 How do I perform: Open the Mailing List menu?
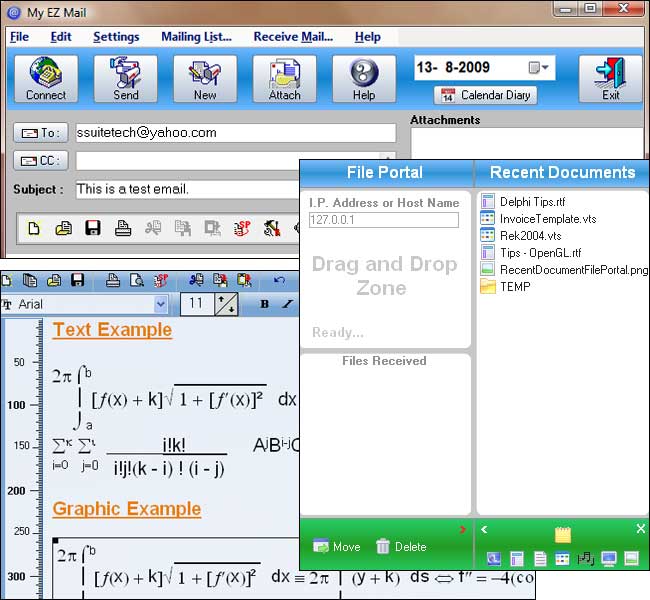(196, 37)
